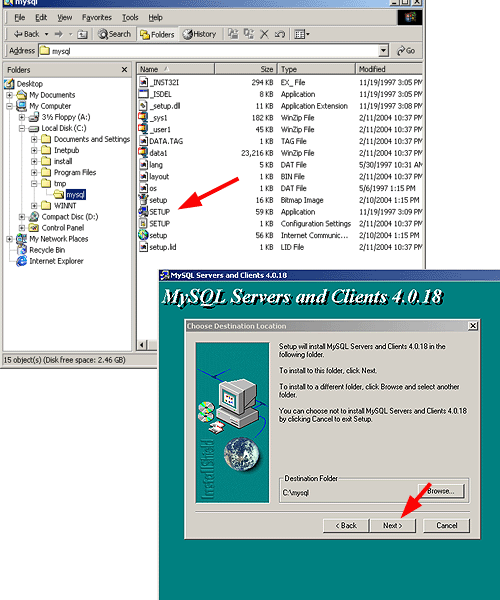Sort files by Size column header
This screenshot has width=500, height=600.
coord(246,69)
